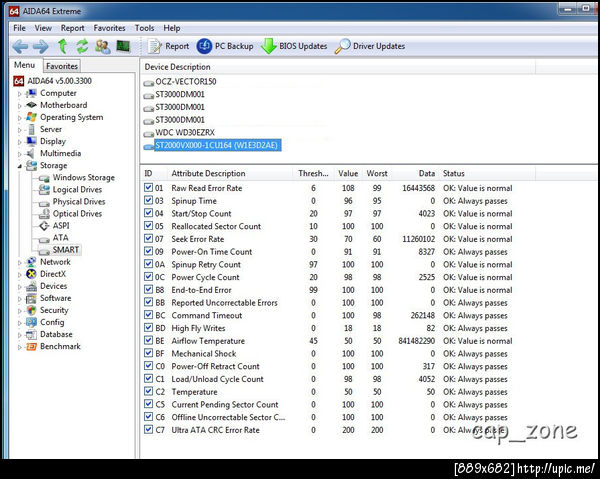Screen dimensions: 600x479
Task: Toggle Ultra ATA CRC Error Rate checkbox
Action: click(148, 429)
